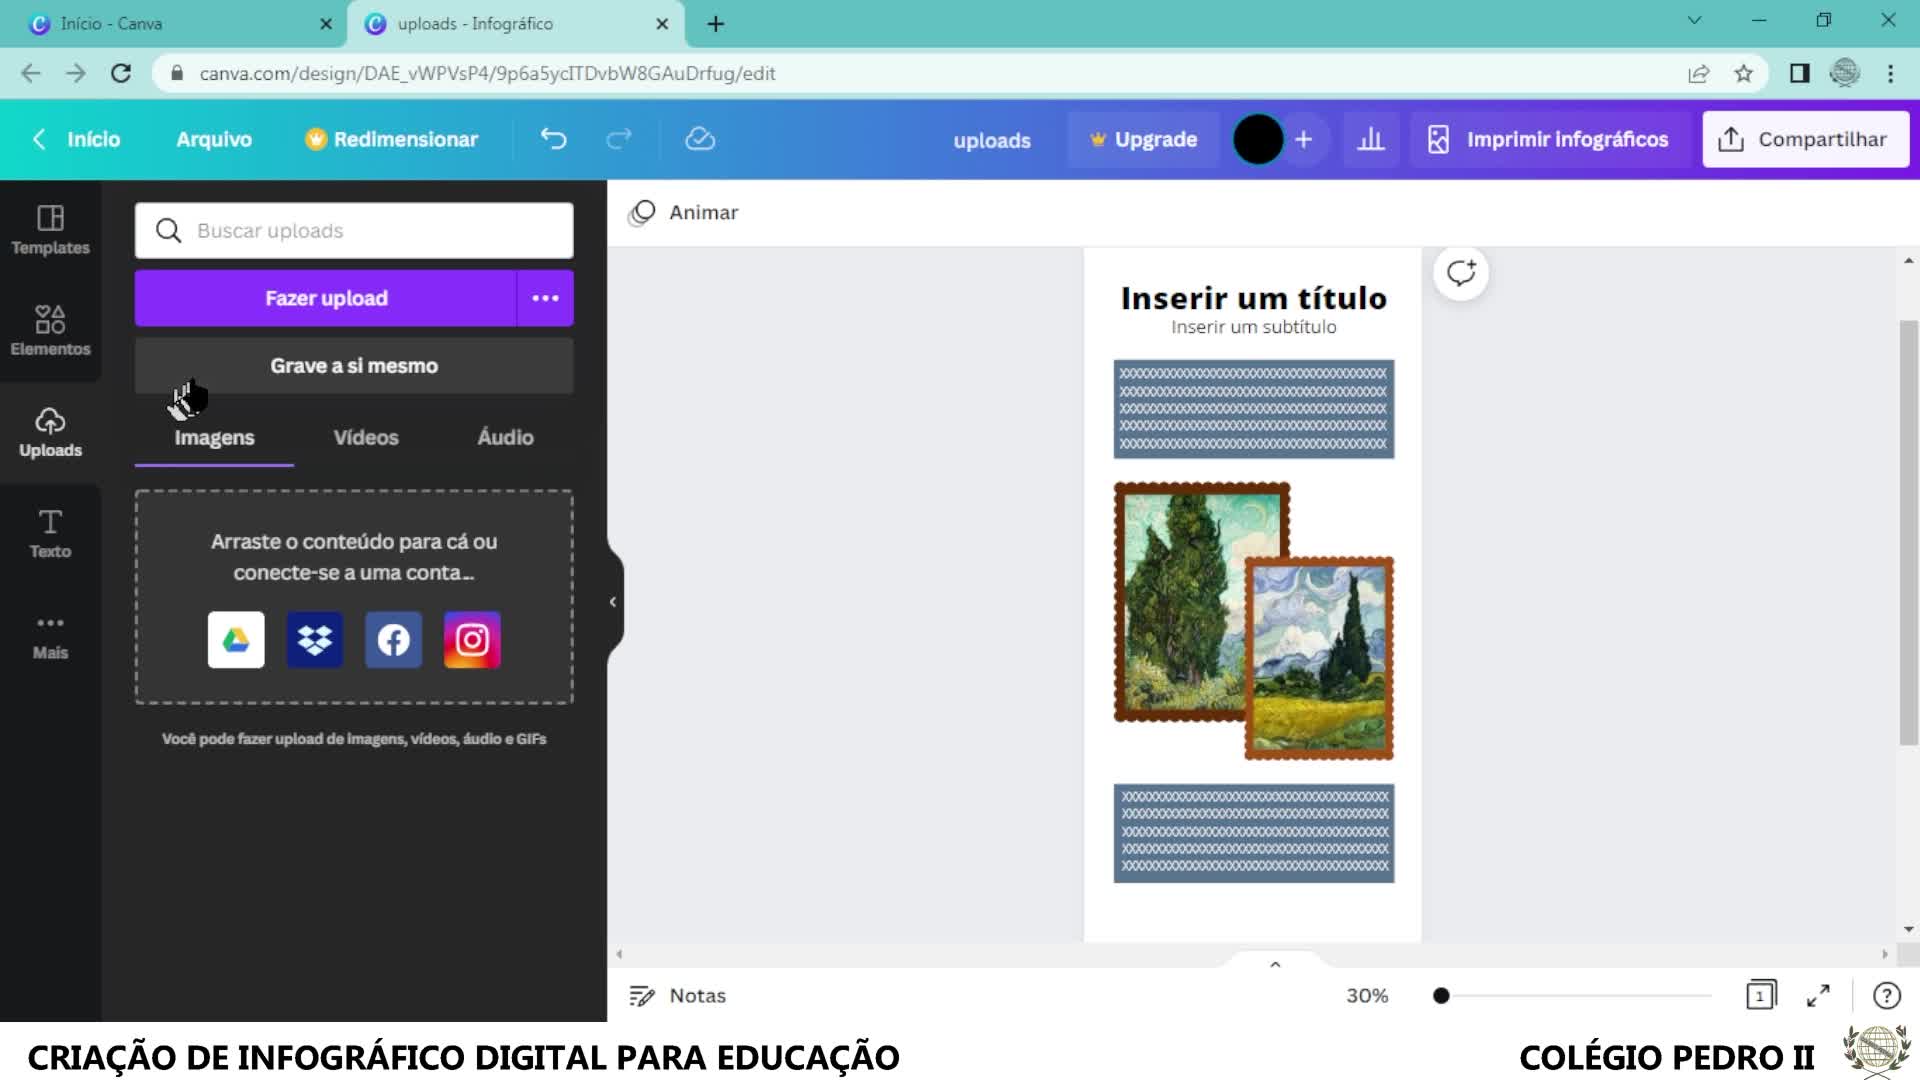1920x1080 pixels.
Task: Bookmark this page with star icon
Action: (x=1743, y=73)
